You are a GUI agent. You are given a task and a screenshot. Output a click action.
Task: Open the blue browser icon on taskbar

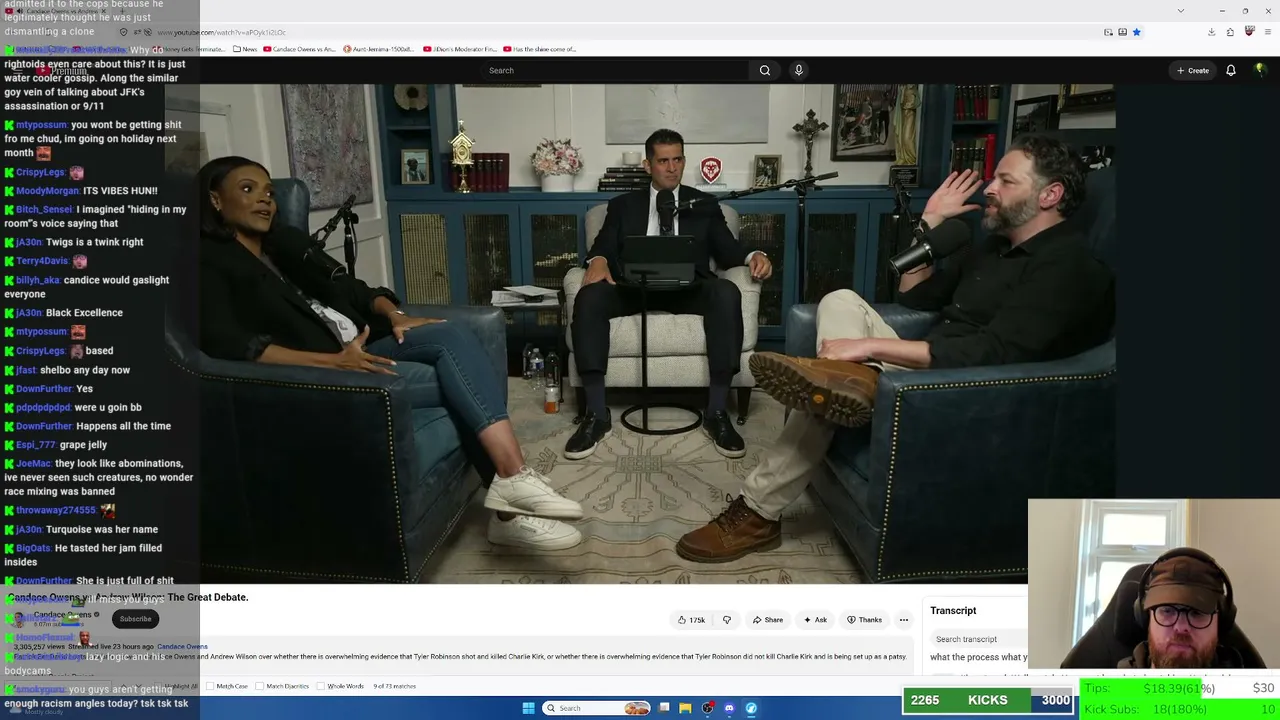[x=751, y=708]
